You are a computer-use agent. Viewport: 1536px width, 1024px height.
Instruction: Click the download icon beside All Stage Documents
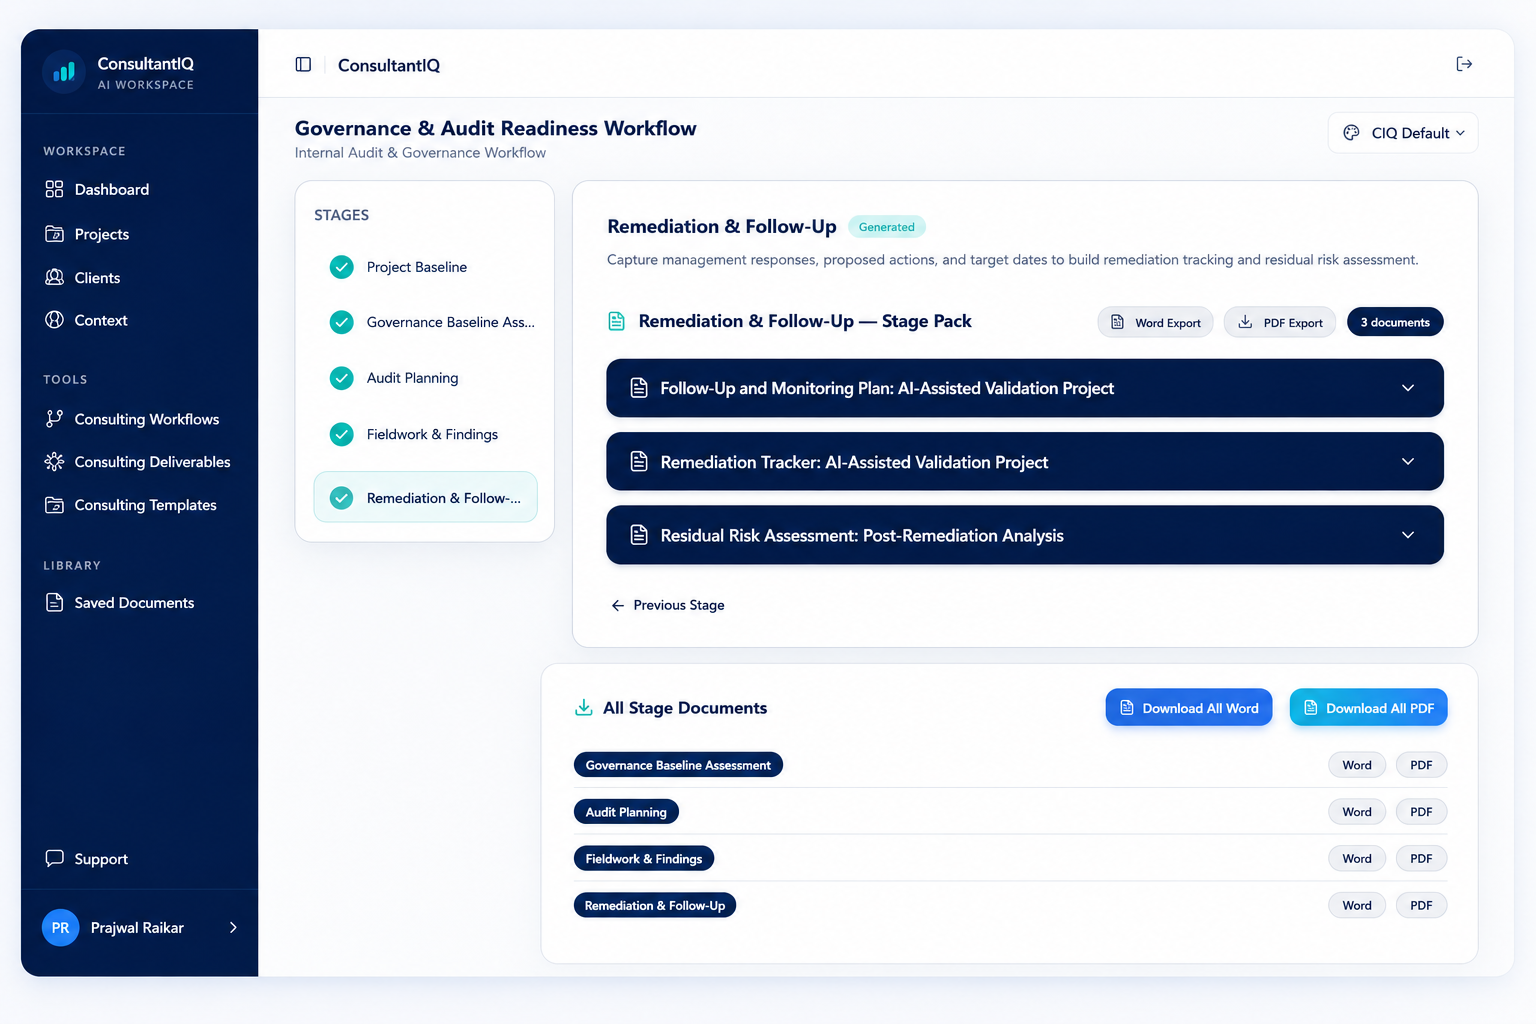[x=584, y=708]
